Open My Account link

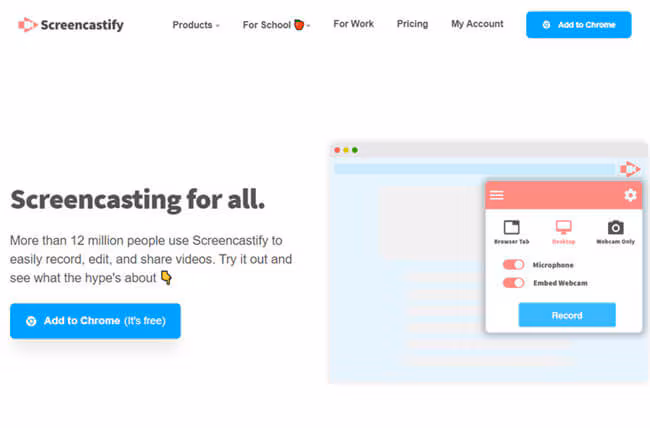click(477, 24)
